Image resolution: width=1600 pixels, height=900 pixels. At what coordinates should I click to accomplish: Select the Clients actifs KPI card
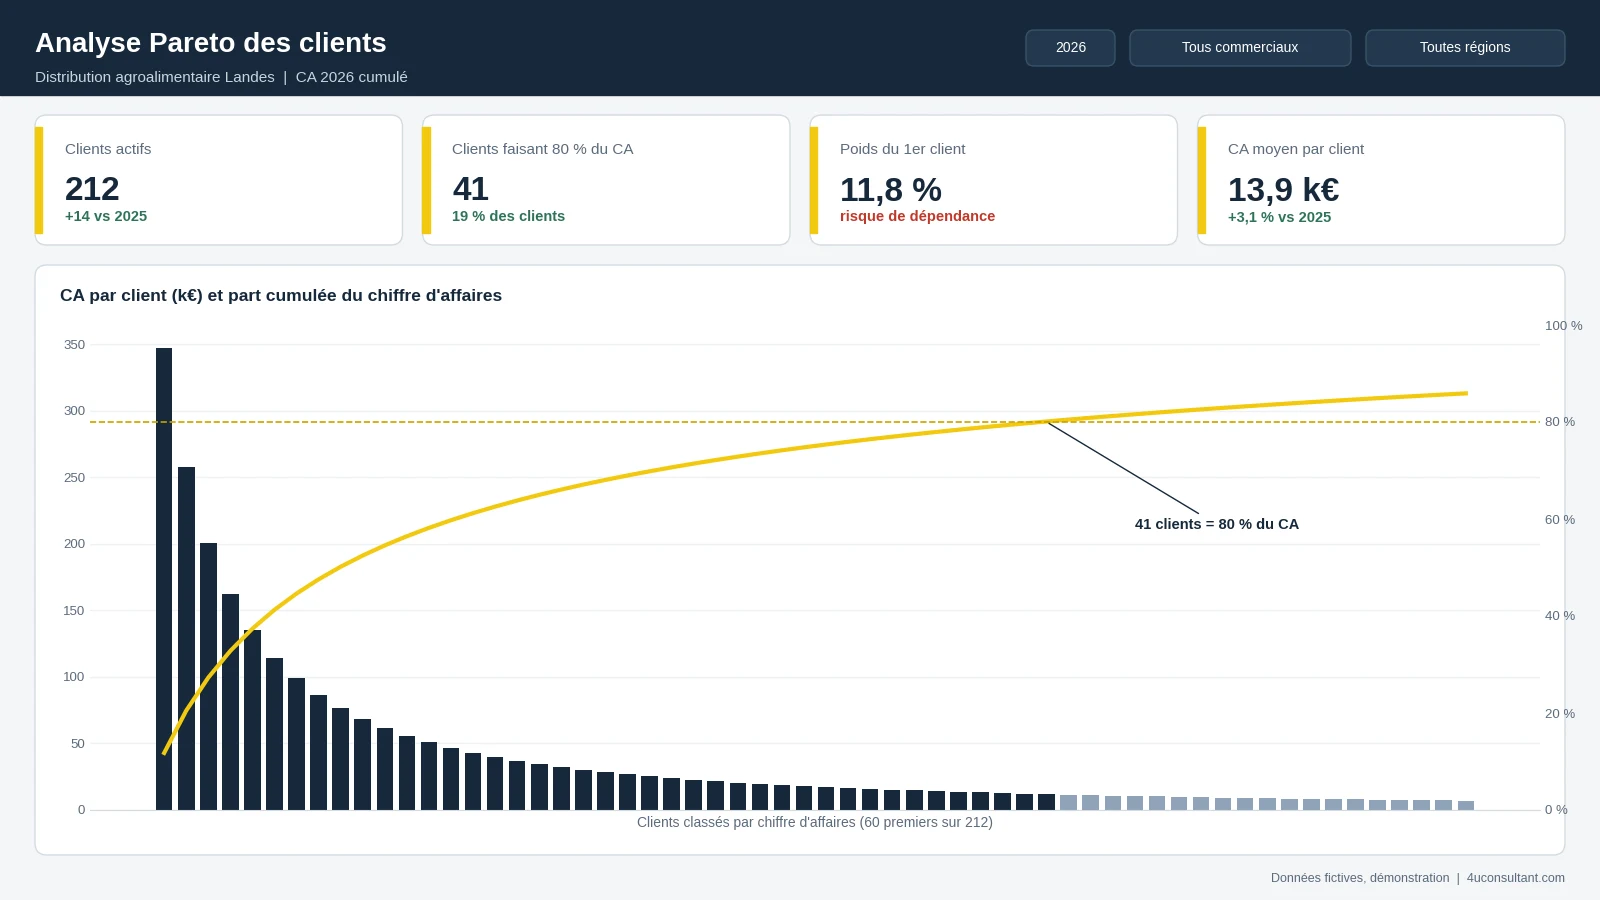[219, 180]
